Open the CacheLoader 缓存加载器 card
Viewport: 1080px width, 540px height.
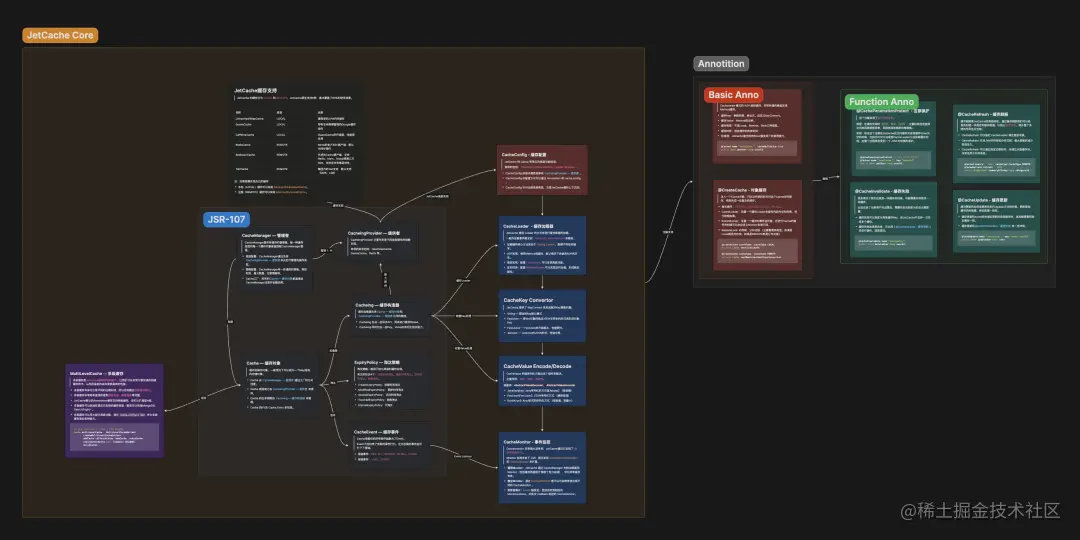coord(542,246)
